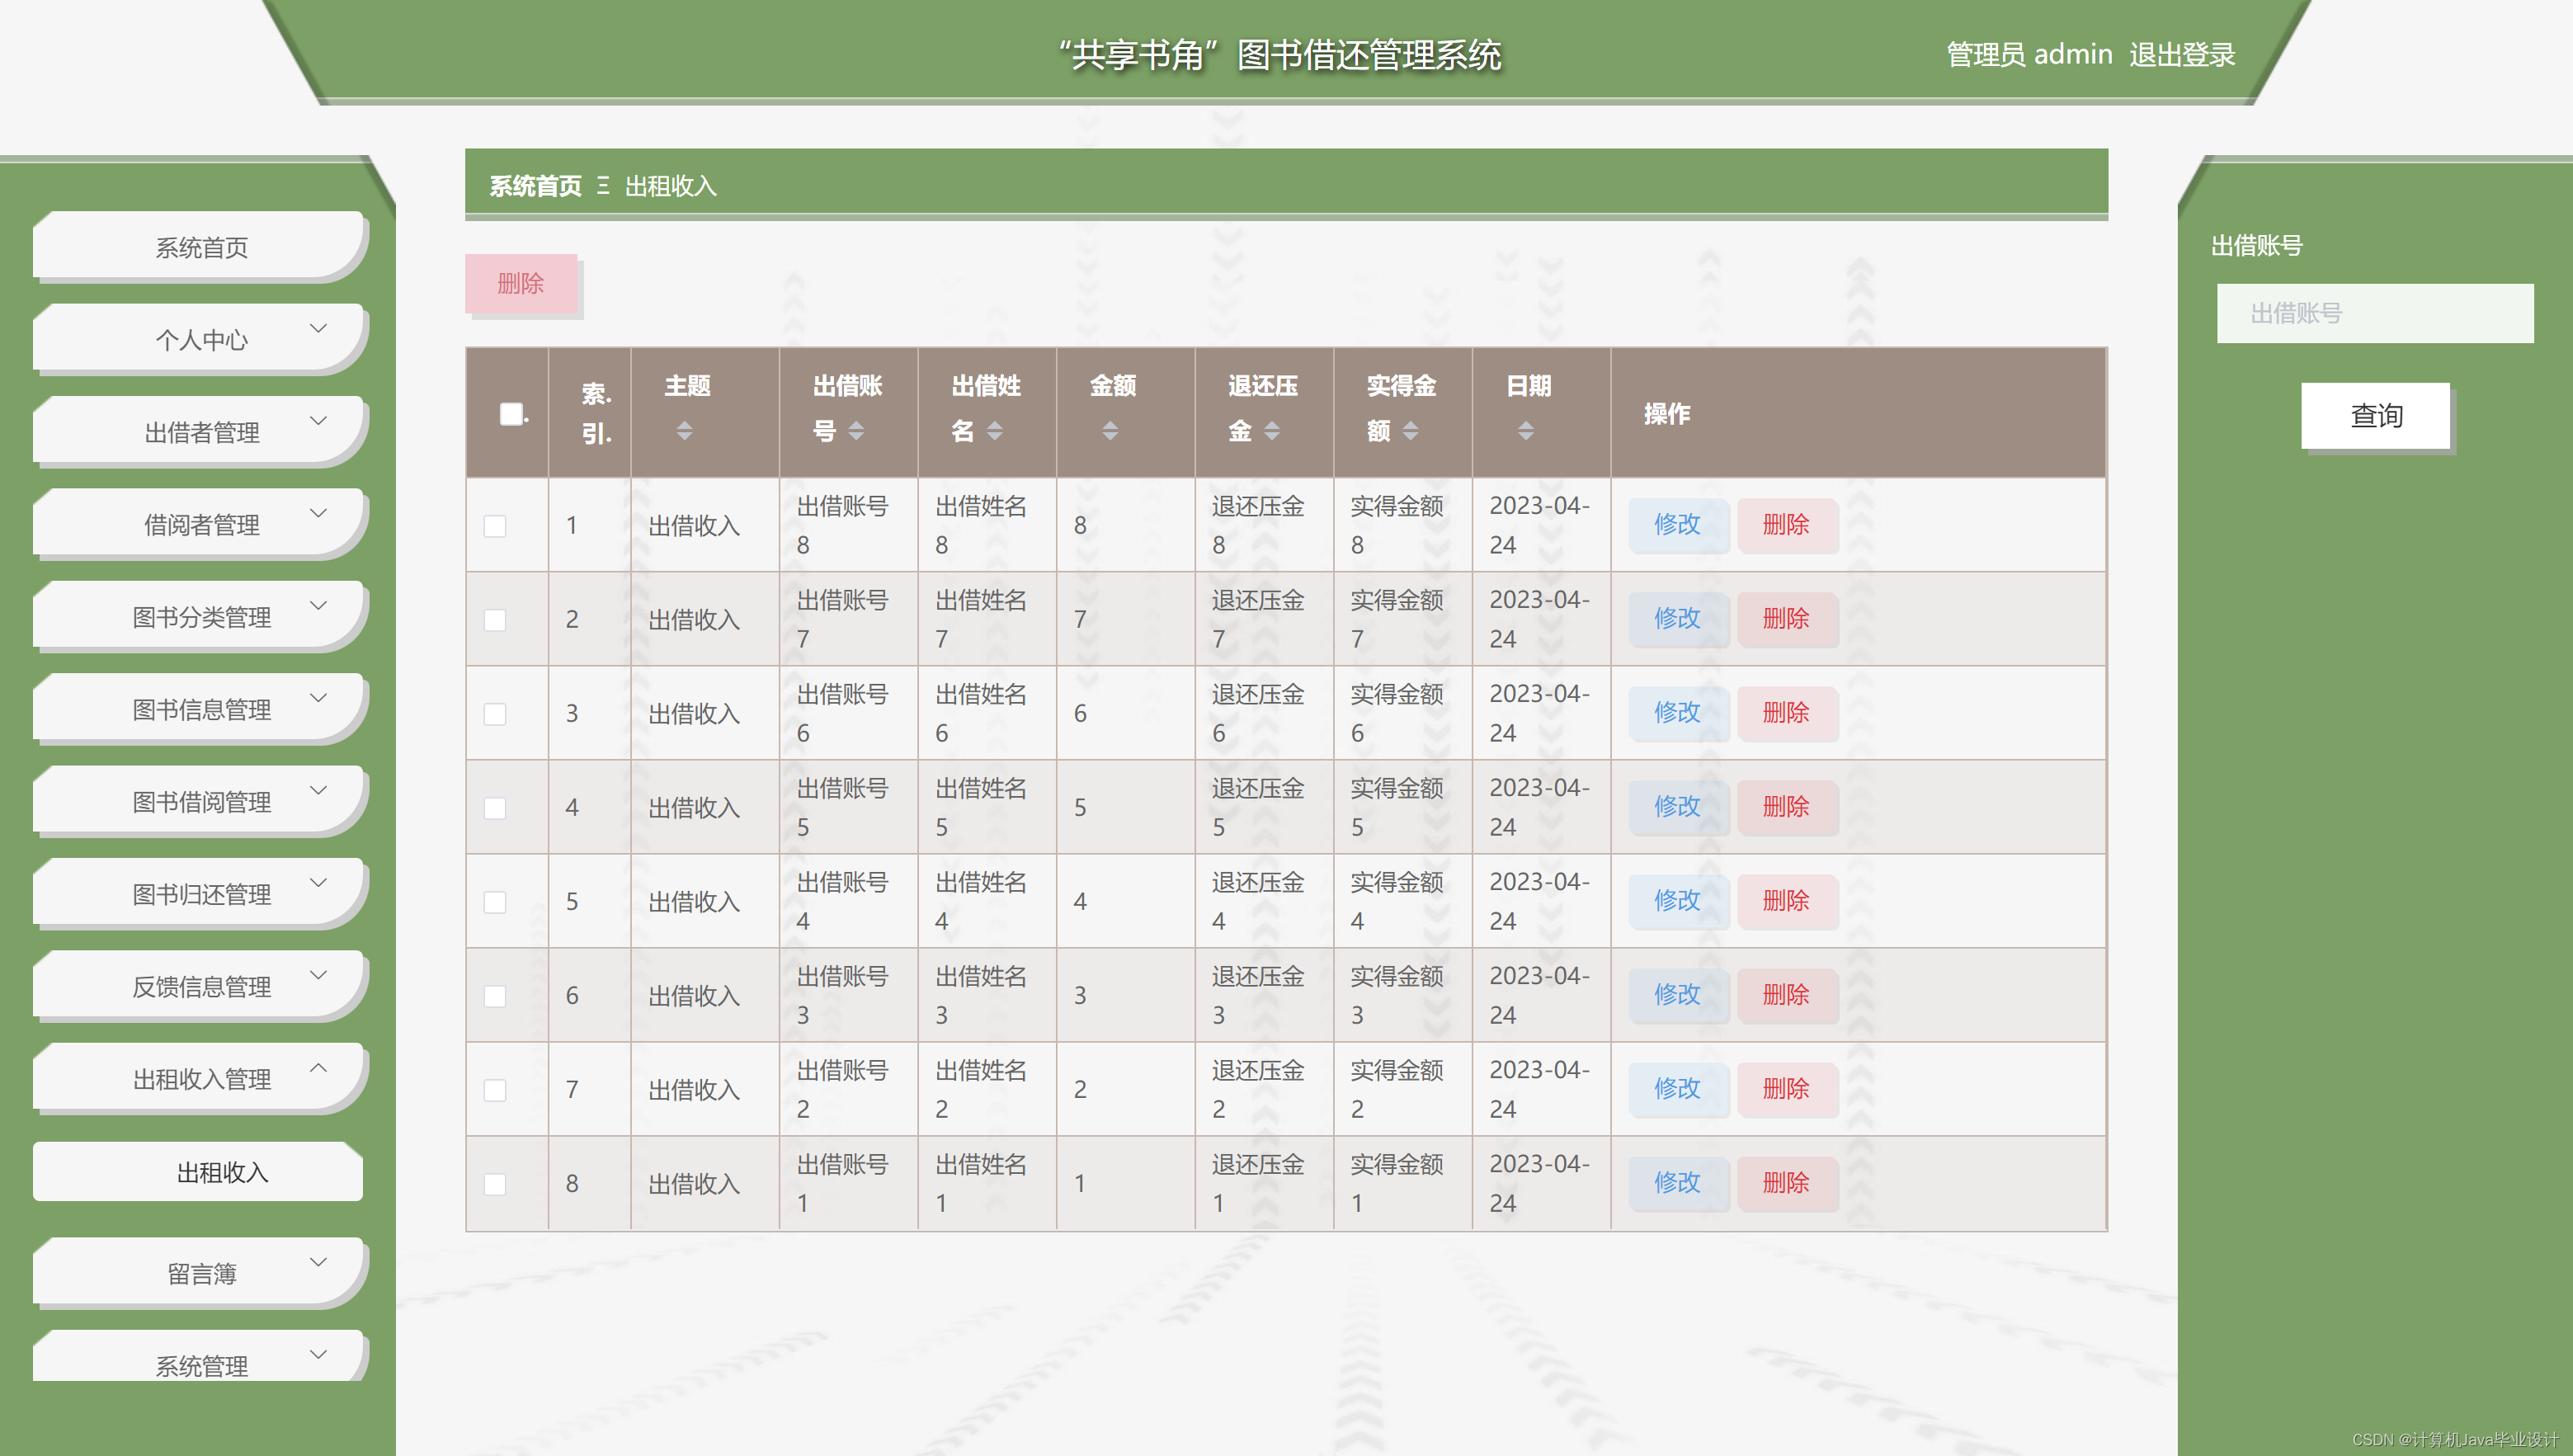Toggle select-all checkbox in table header
The height and width of the screenshot is (1456, 2573).
[511, 413]
